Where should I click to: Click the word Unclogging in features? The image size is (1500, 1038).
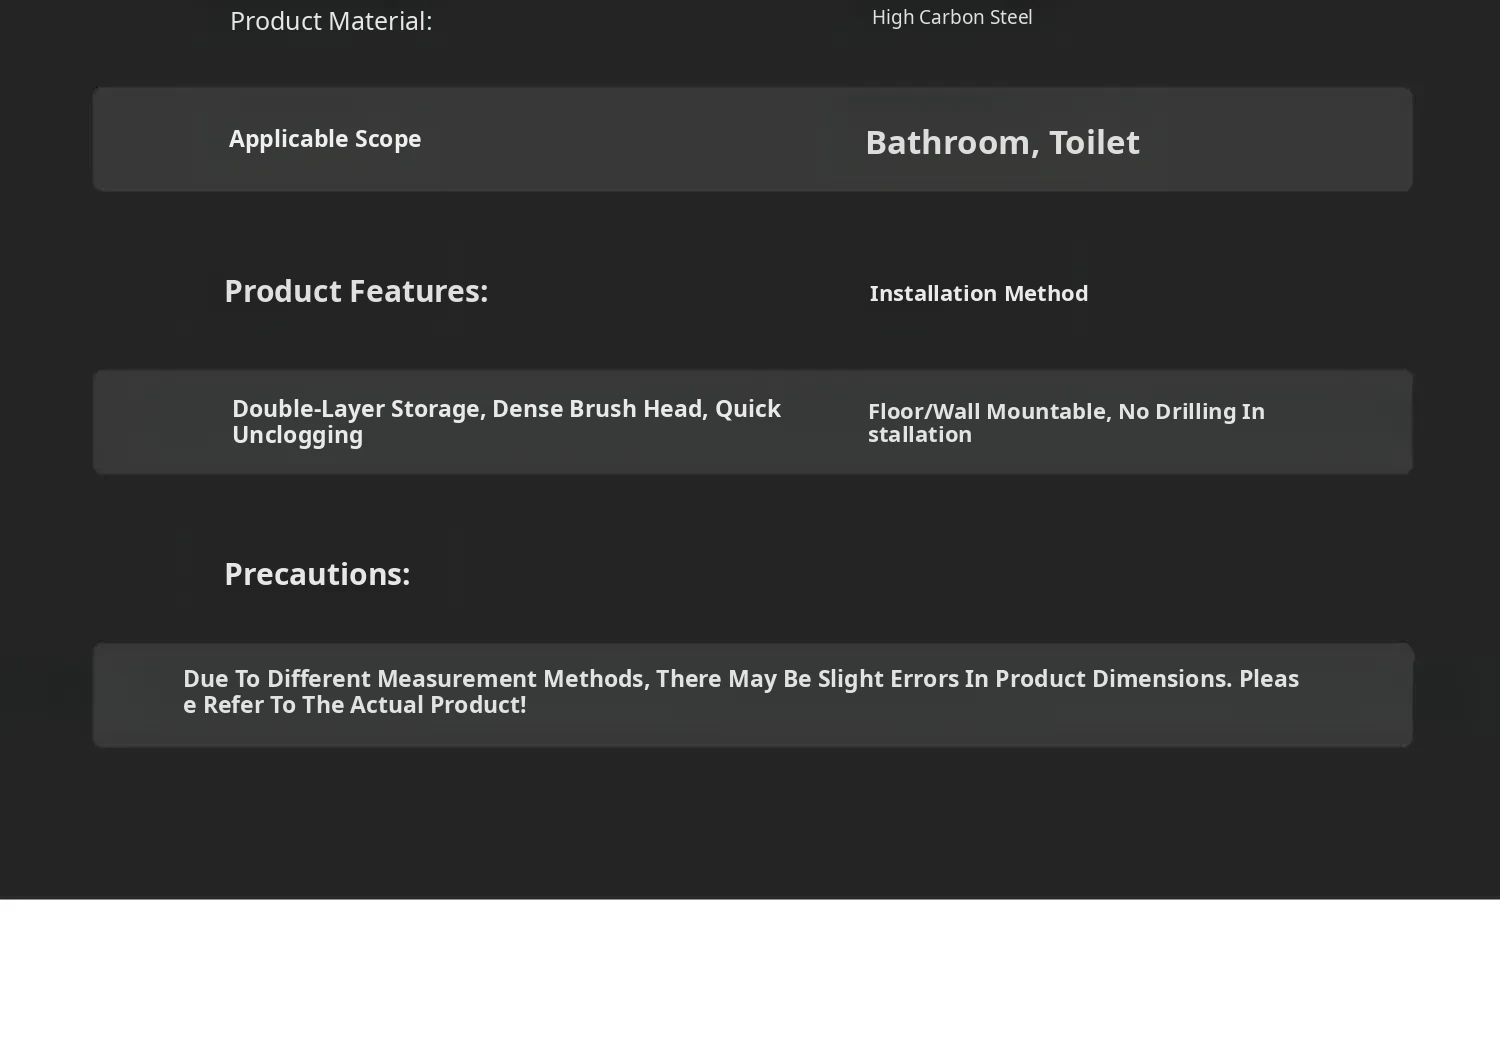(297, 435)
